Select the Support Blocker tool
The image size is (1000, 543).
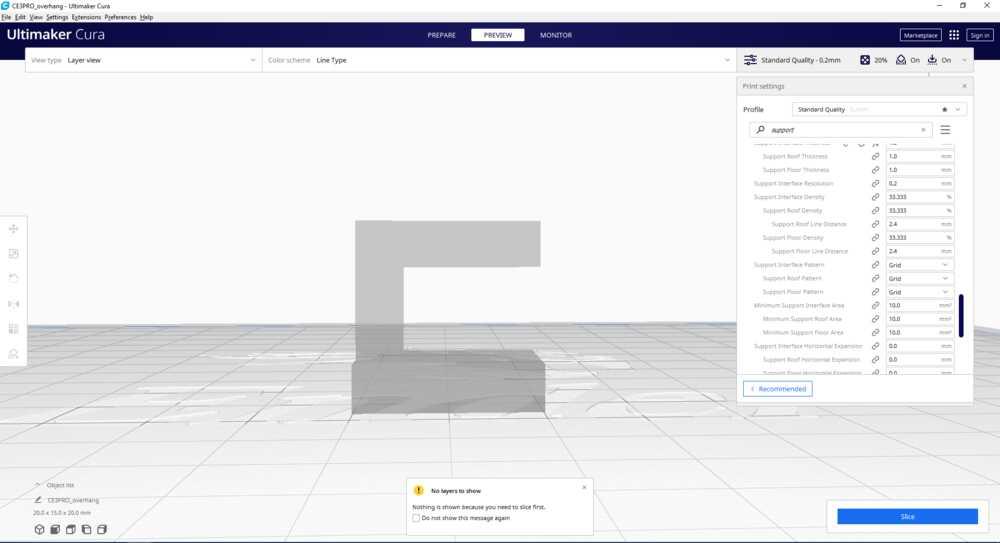13,353
